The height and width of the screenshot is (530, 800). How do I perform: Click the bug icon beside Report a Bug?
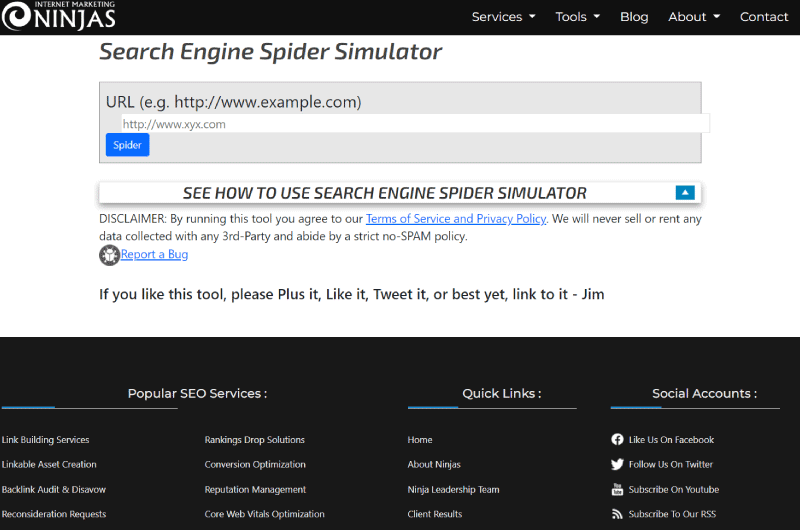pyautogui.click(x=109, y=255)
